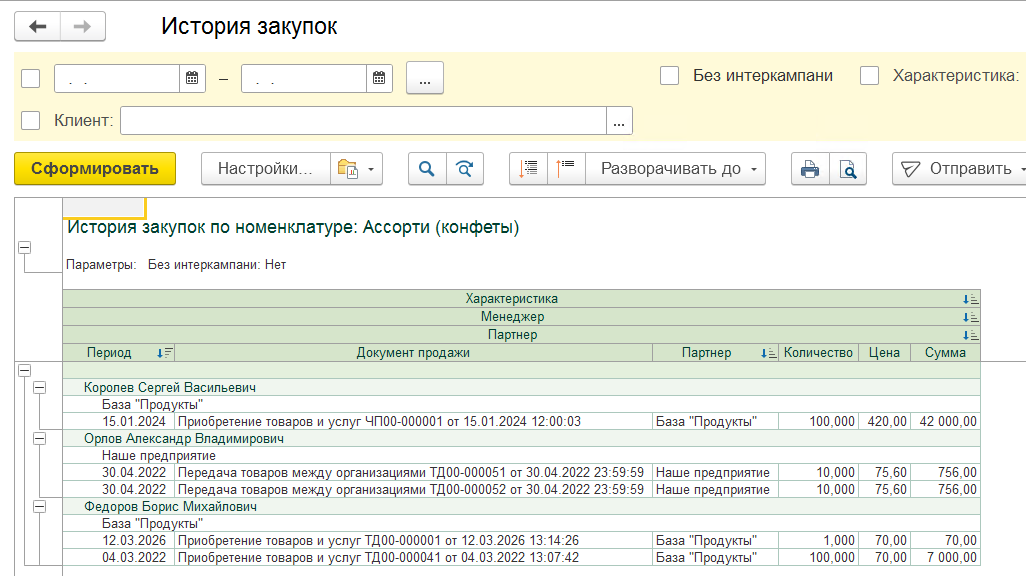
Task: Toggle the period filter checkbox
Action: (31, 79)
